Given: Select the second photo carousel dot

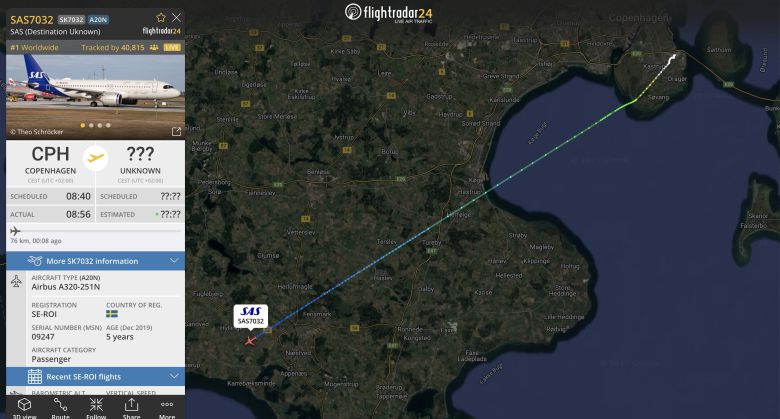Looking at the screenshot, I should tap(91, 125).
